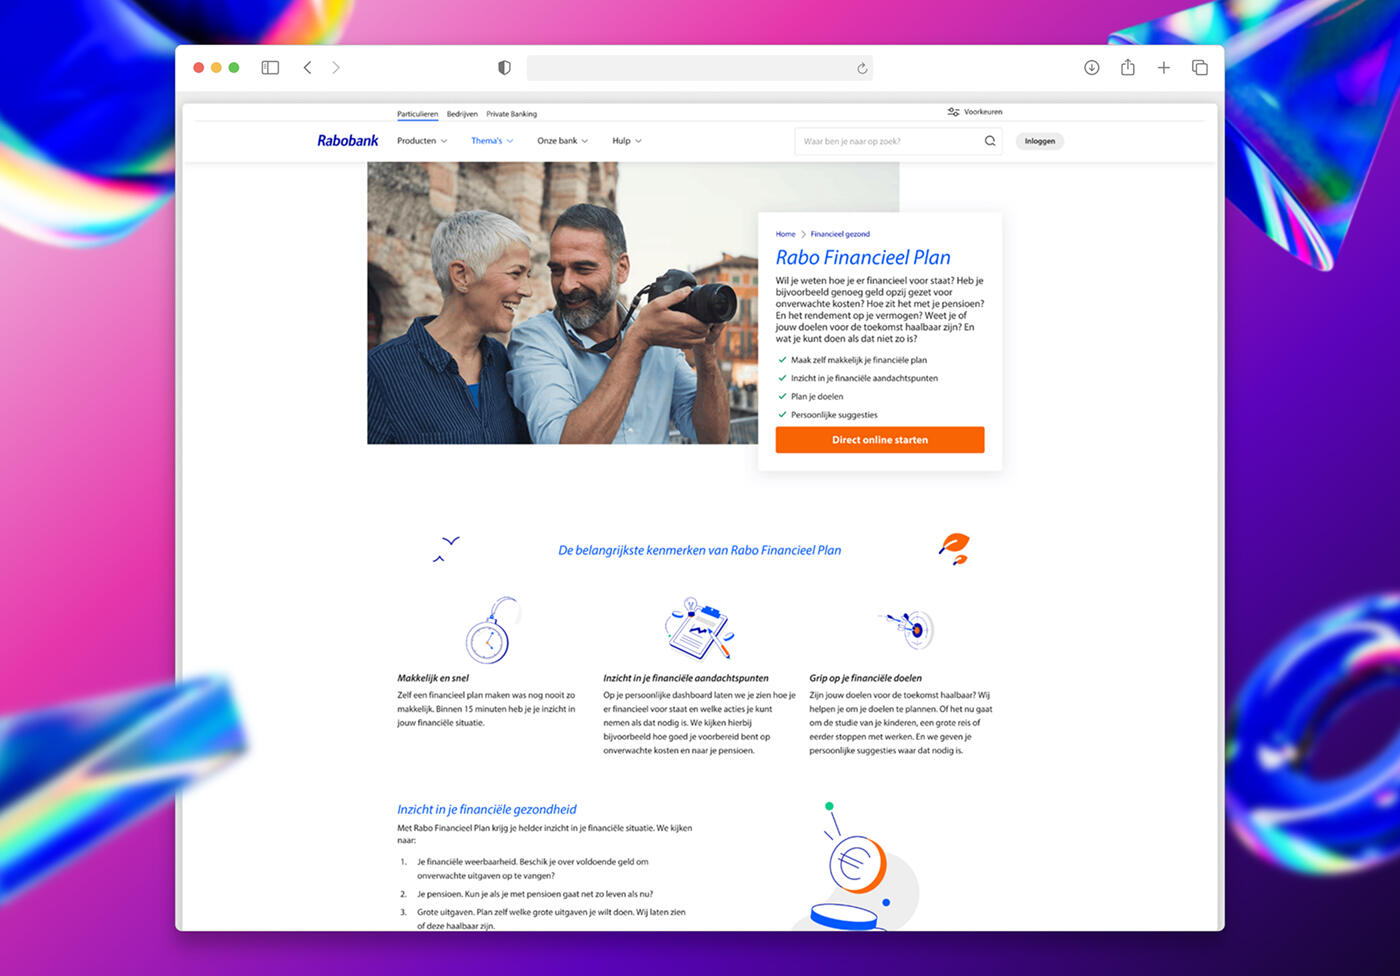This screenshot has width=1400, height=976.
Task: Click the euro coin illustration
Action: (857, 862)
